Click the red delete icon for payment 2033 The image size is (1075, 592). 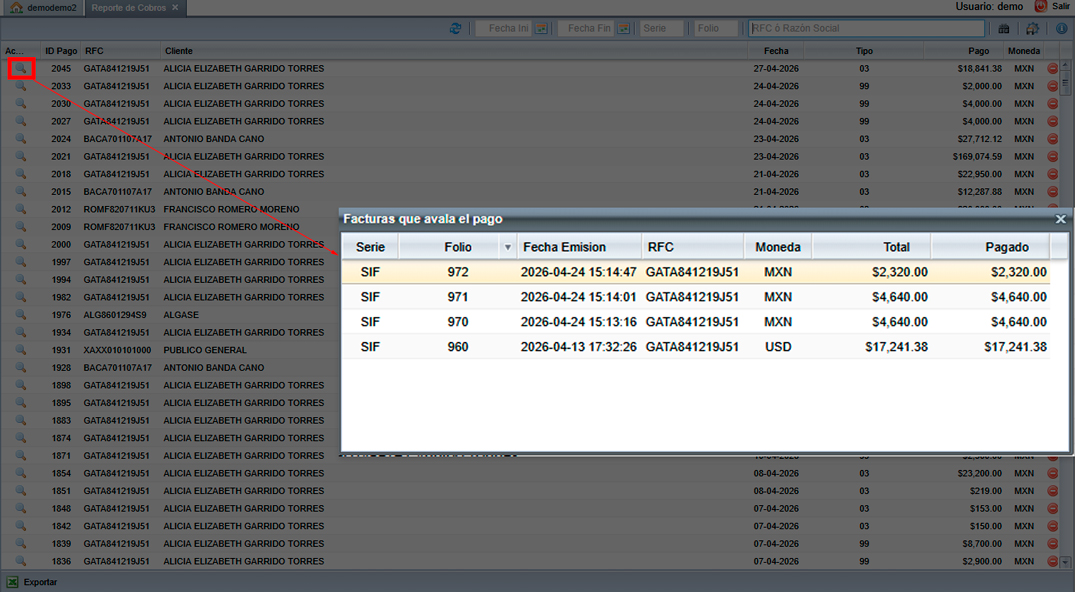click(1052, 86)
